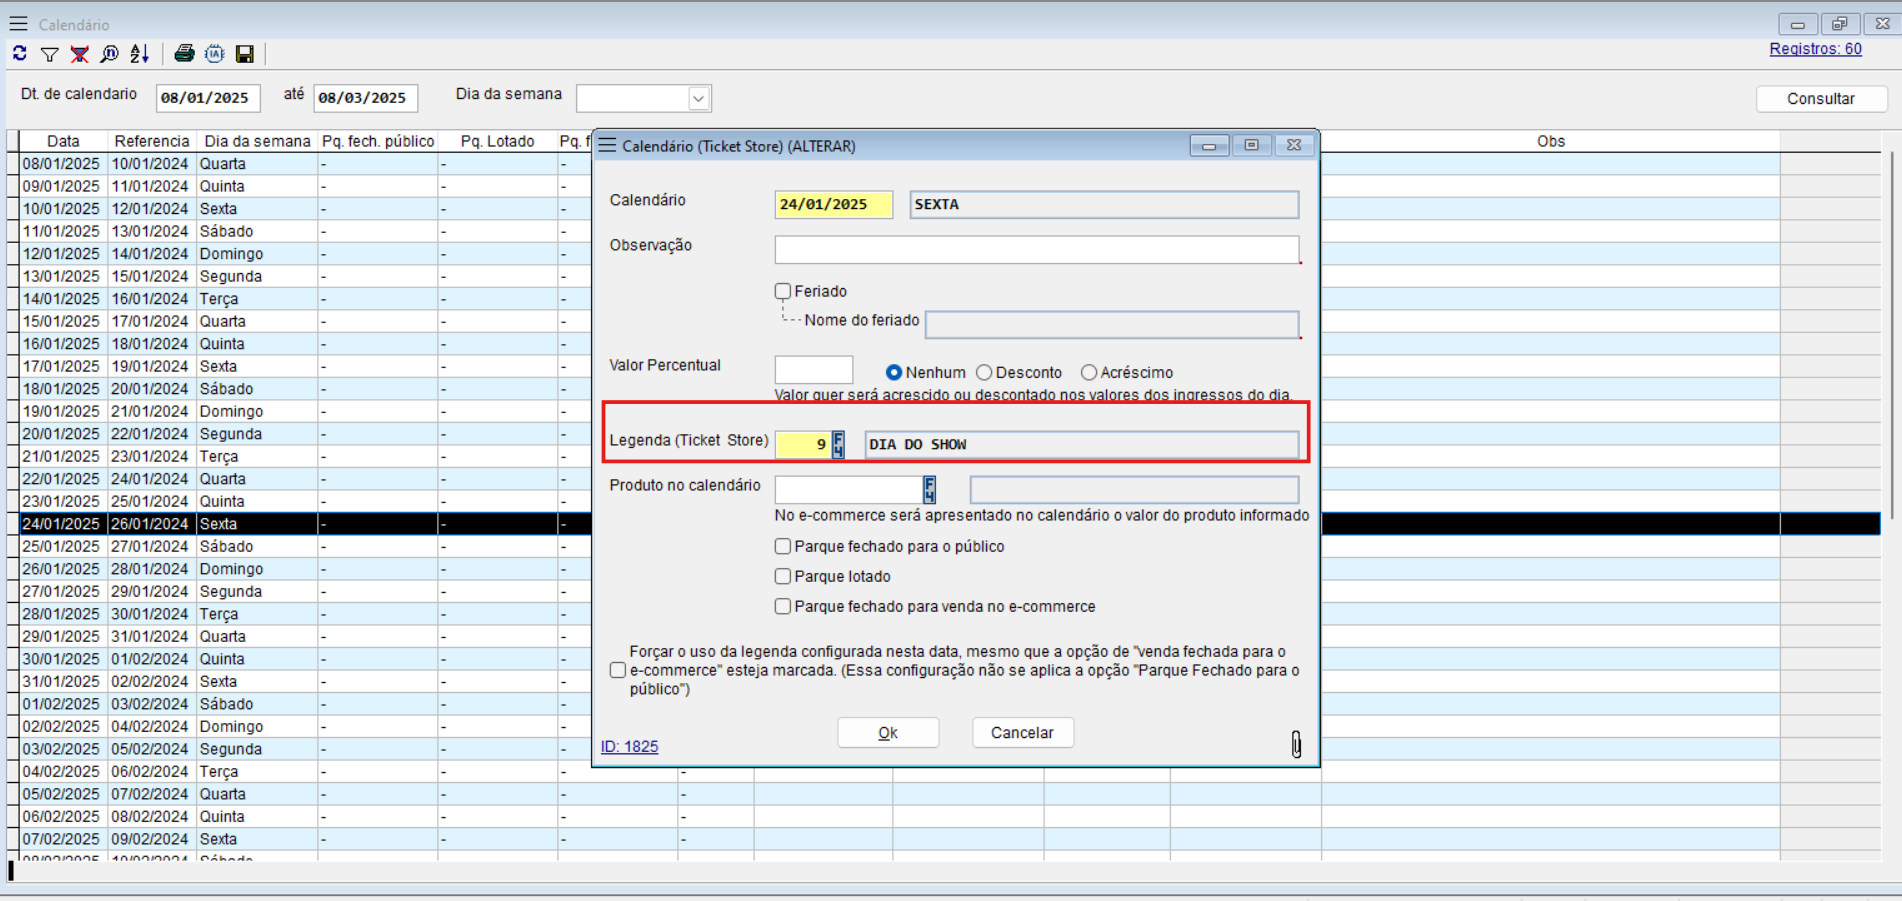Click the paperclip attachment icon

click(1296, 744)
